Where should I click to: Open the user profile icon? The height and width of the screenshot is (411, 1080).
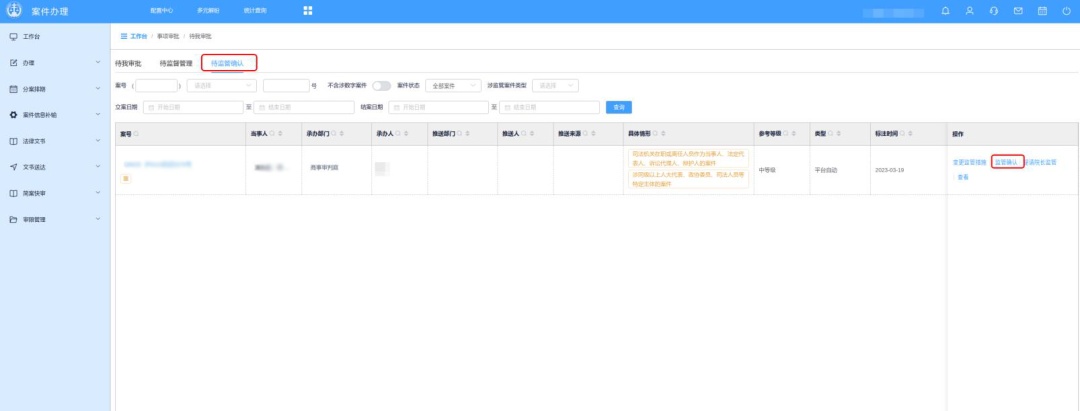click(x=969, y=11)
